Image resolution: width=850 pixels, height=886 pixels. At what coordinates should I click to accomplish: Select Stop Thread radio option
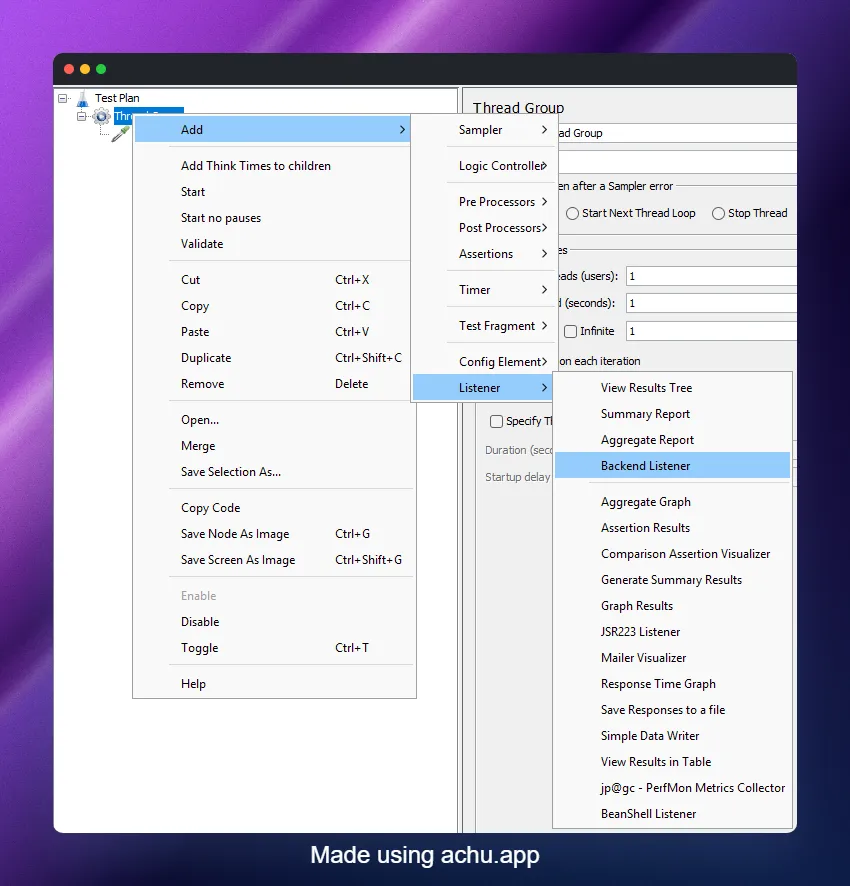[x=718, y=214]
